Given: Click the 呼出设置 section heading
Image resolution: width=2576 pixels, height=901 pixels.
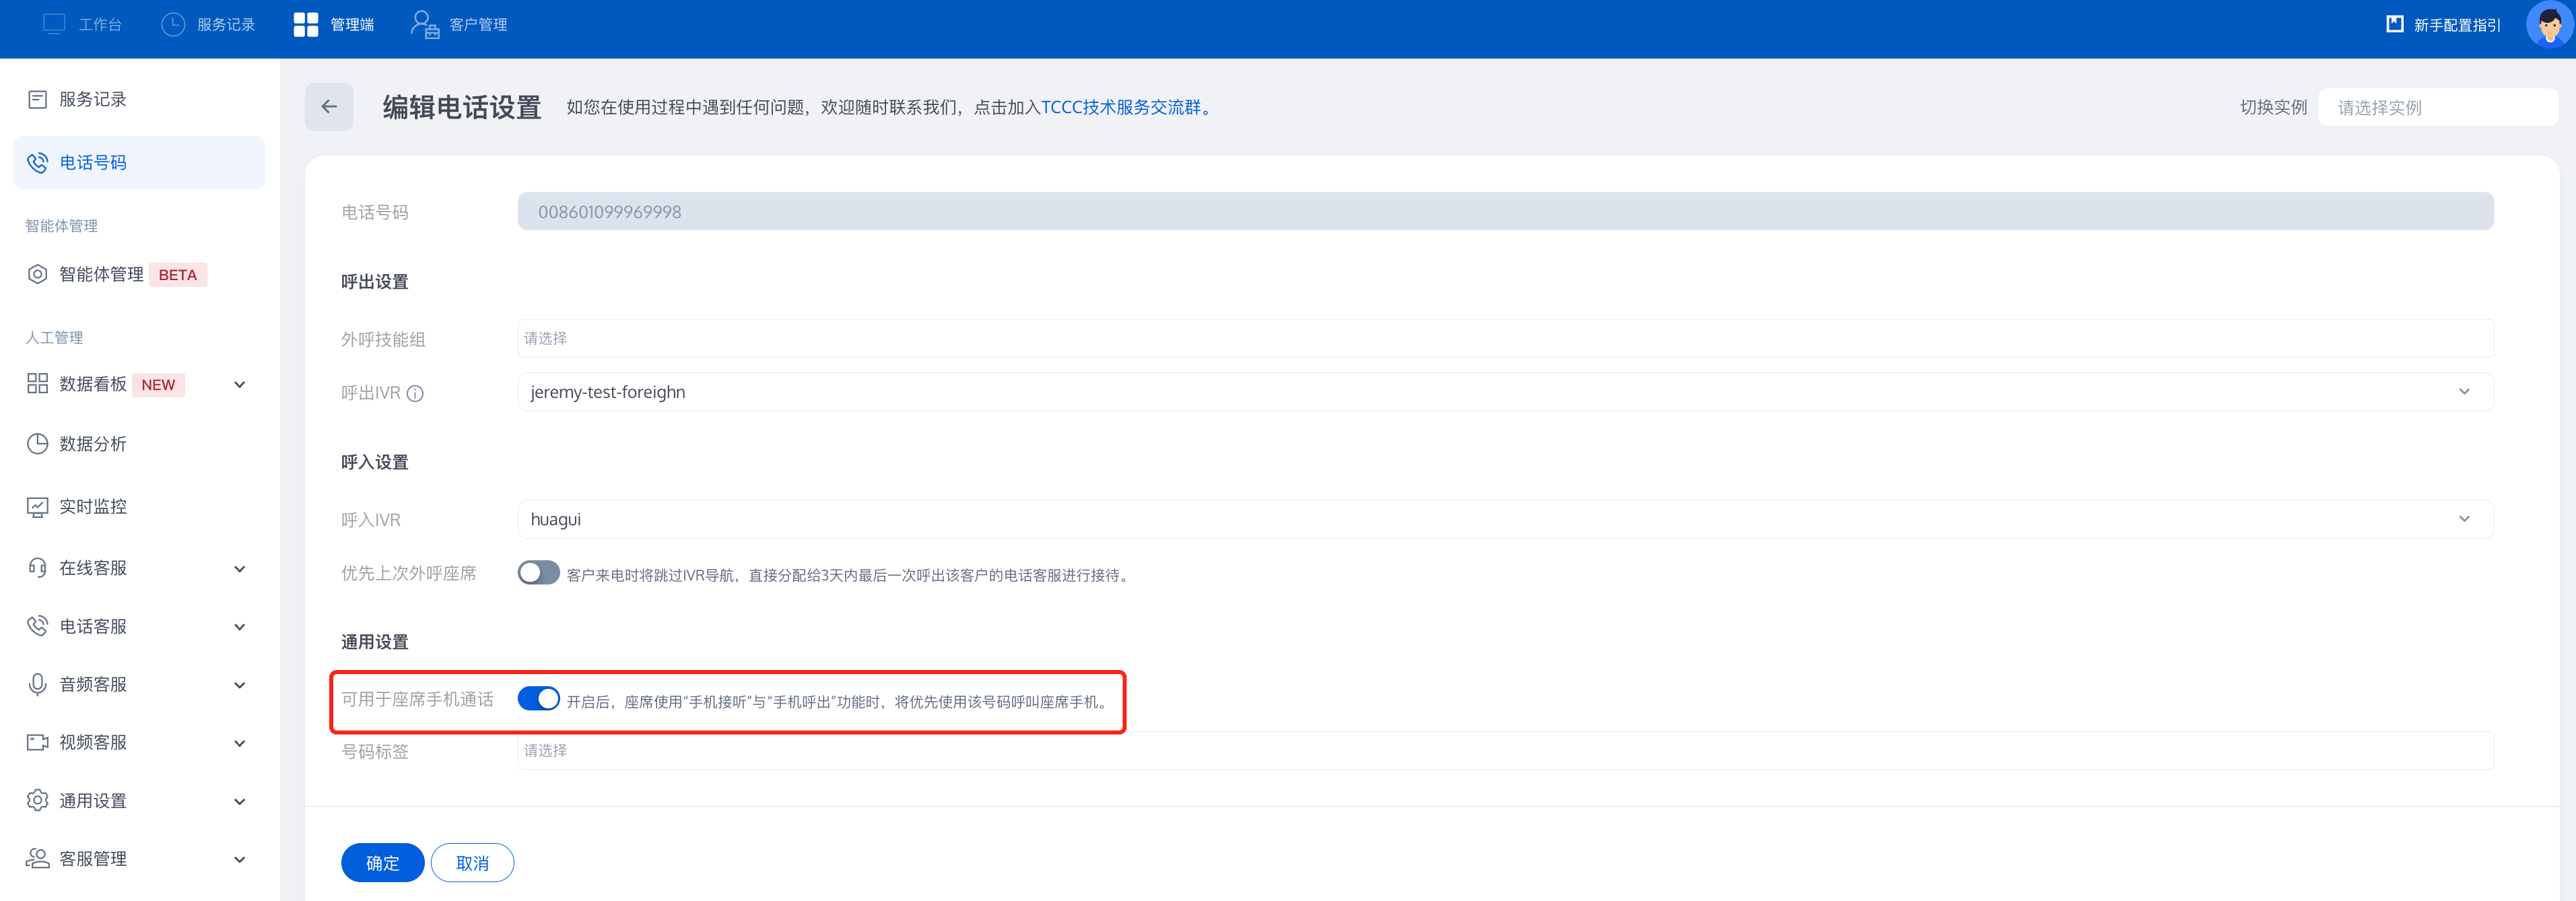Looking at the screenshot, I should 375,282.
